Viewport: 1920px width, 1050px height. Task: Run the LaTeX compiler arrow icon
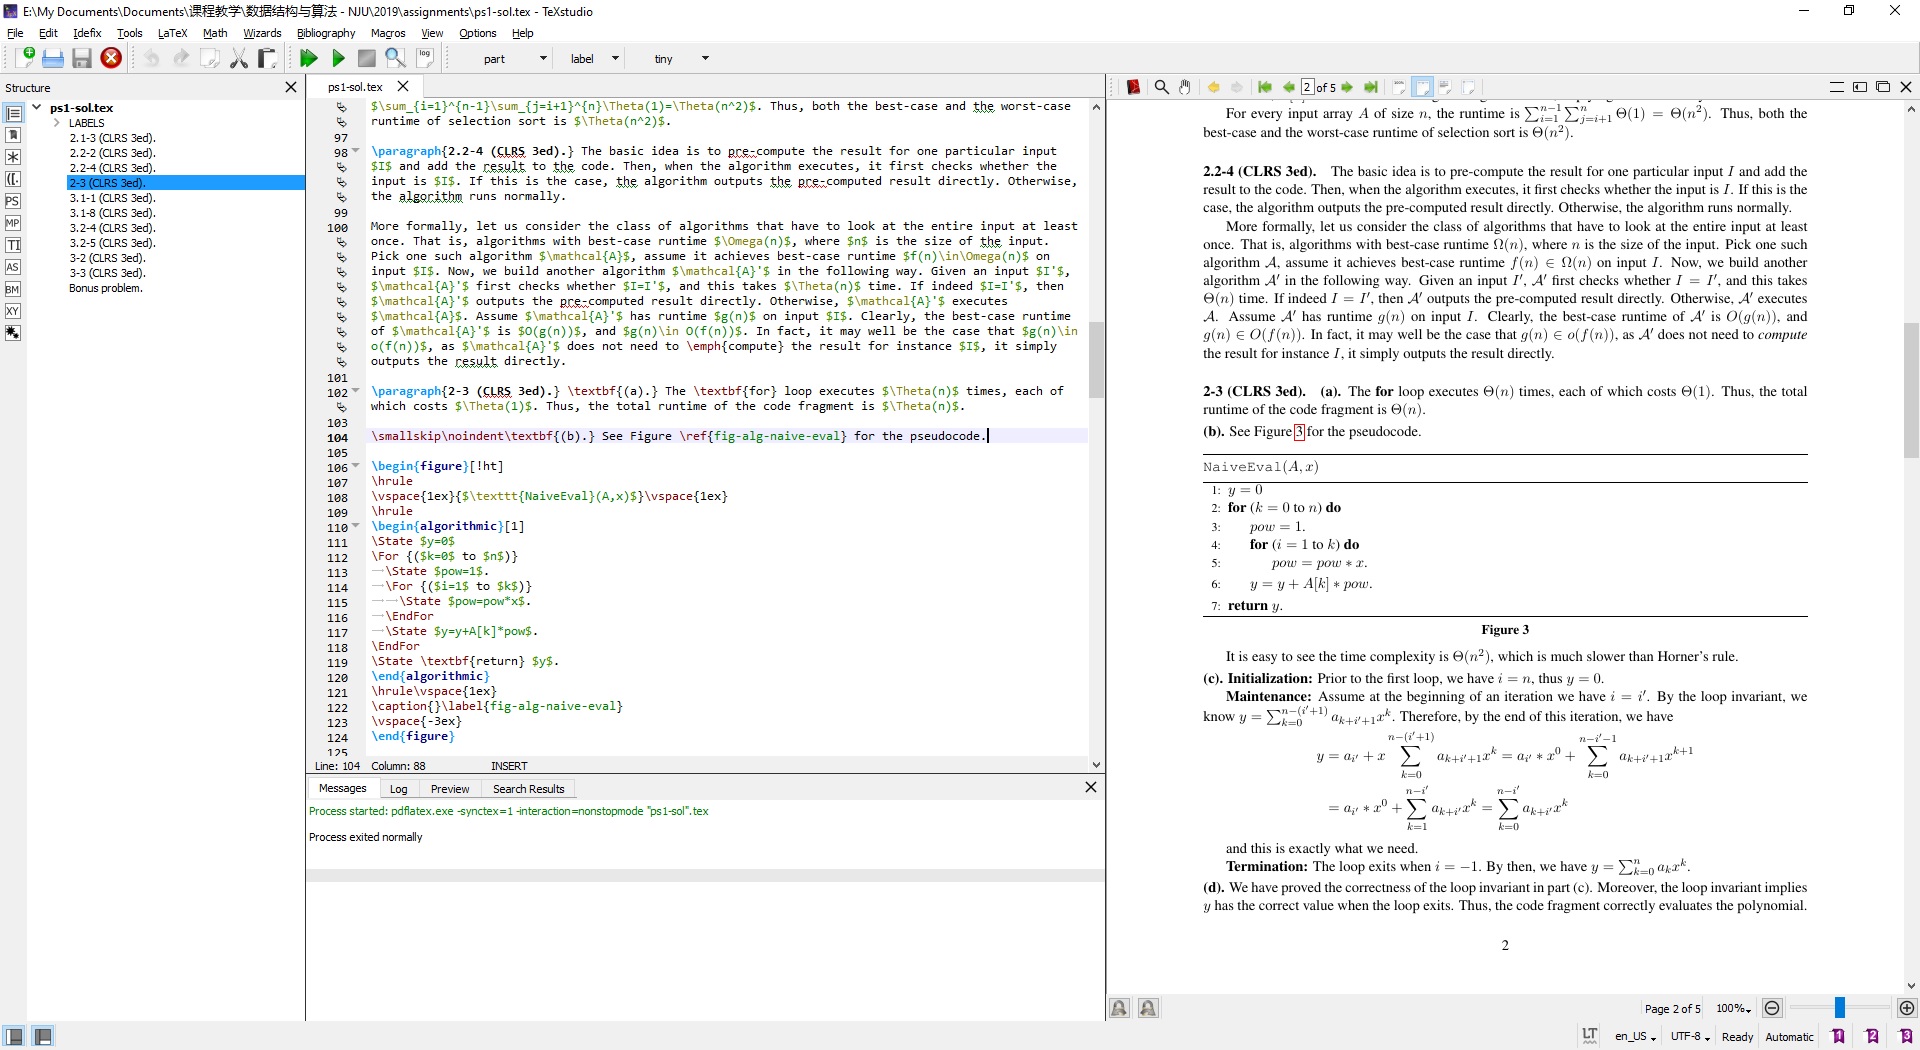coord(339,58)
